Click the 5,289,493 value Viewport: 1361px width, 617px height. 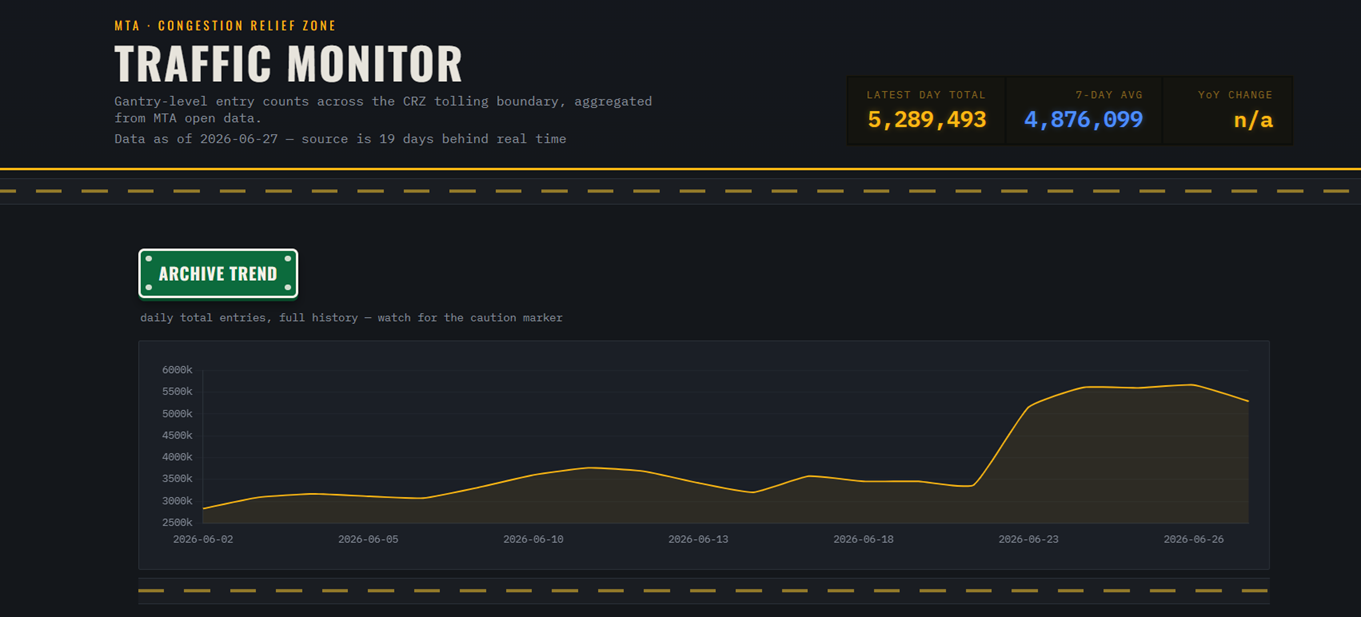926,120
